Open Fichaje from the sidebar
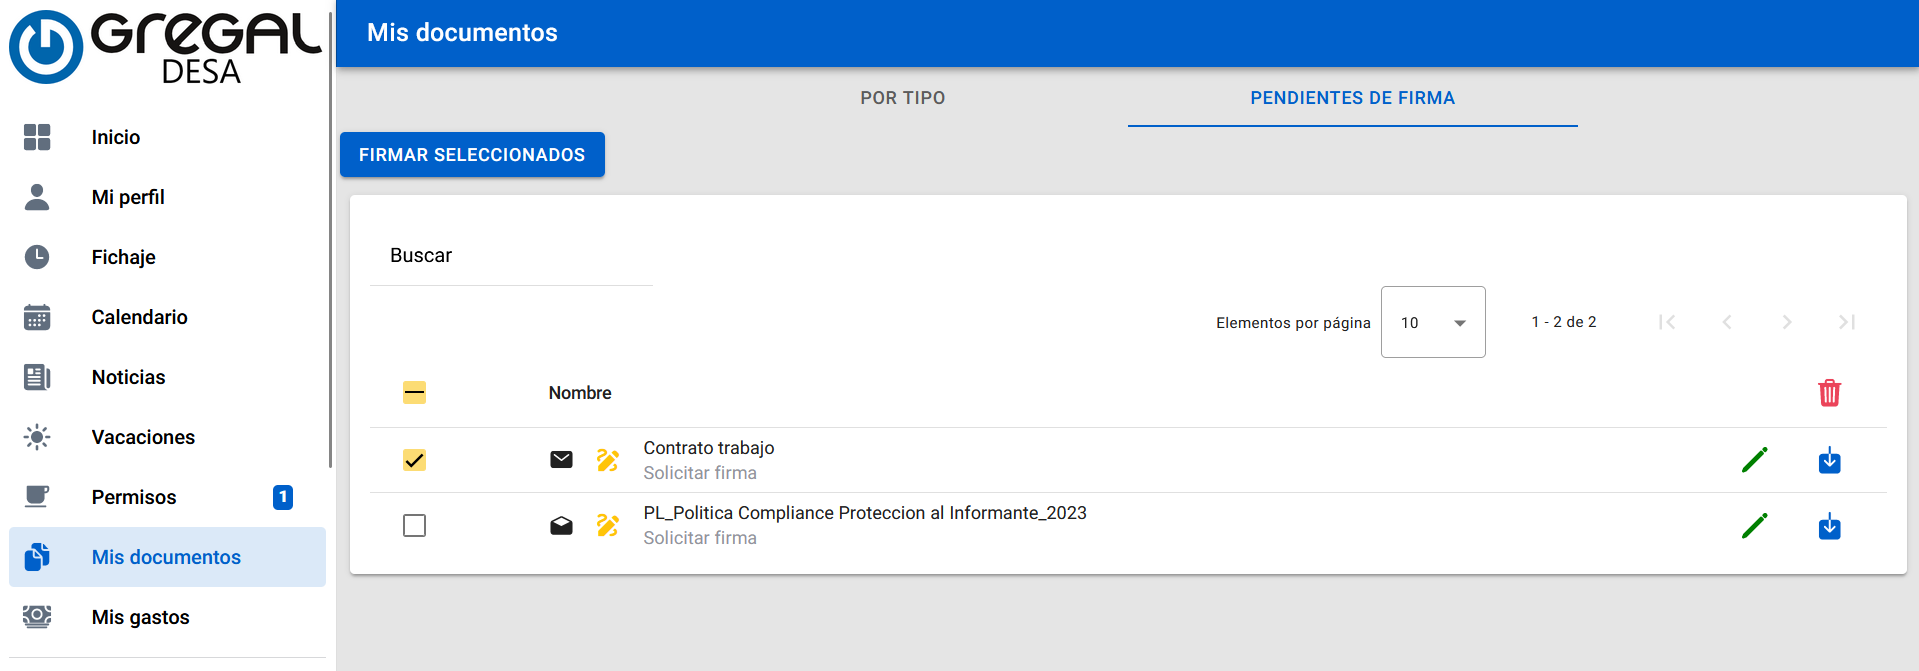Screen dimensions: 1919x671 click(124, 257)
